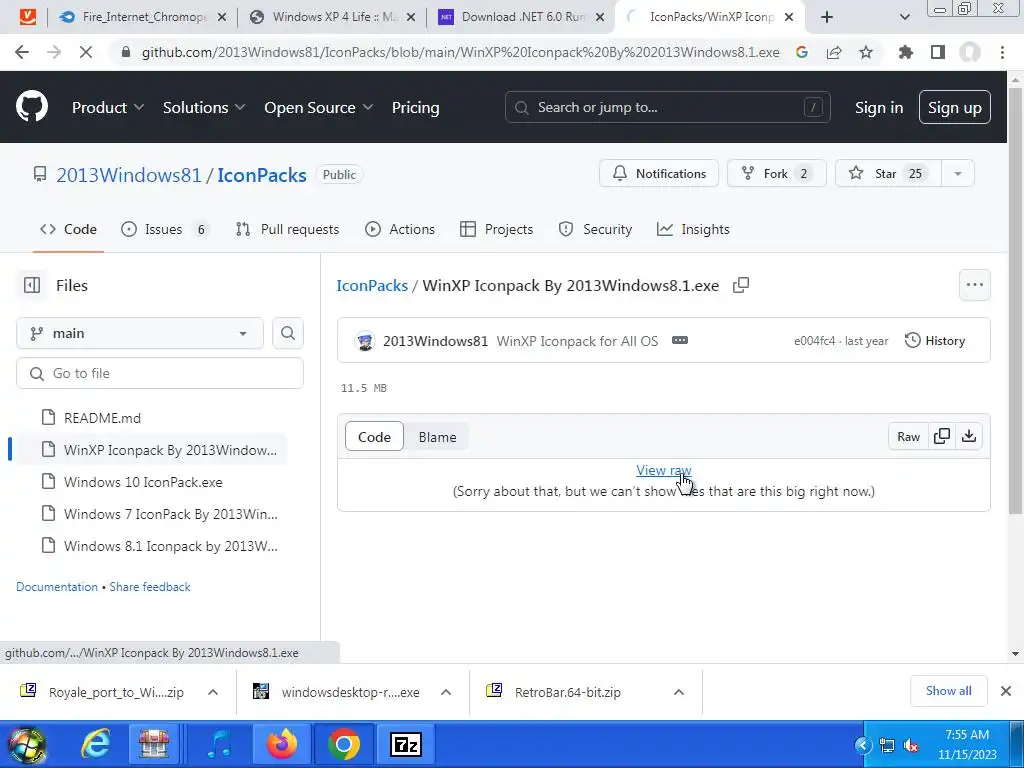Download the raw file icon
Viewport: 1024px width, 768px height.
[969, 436]
